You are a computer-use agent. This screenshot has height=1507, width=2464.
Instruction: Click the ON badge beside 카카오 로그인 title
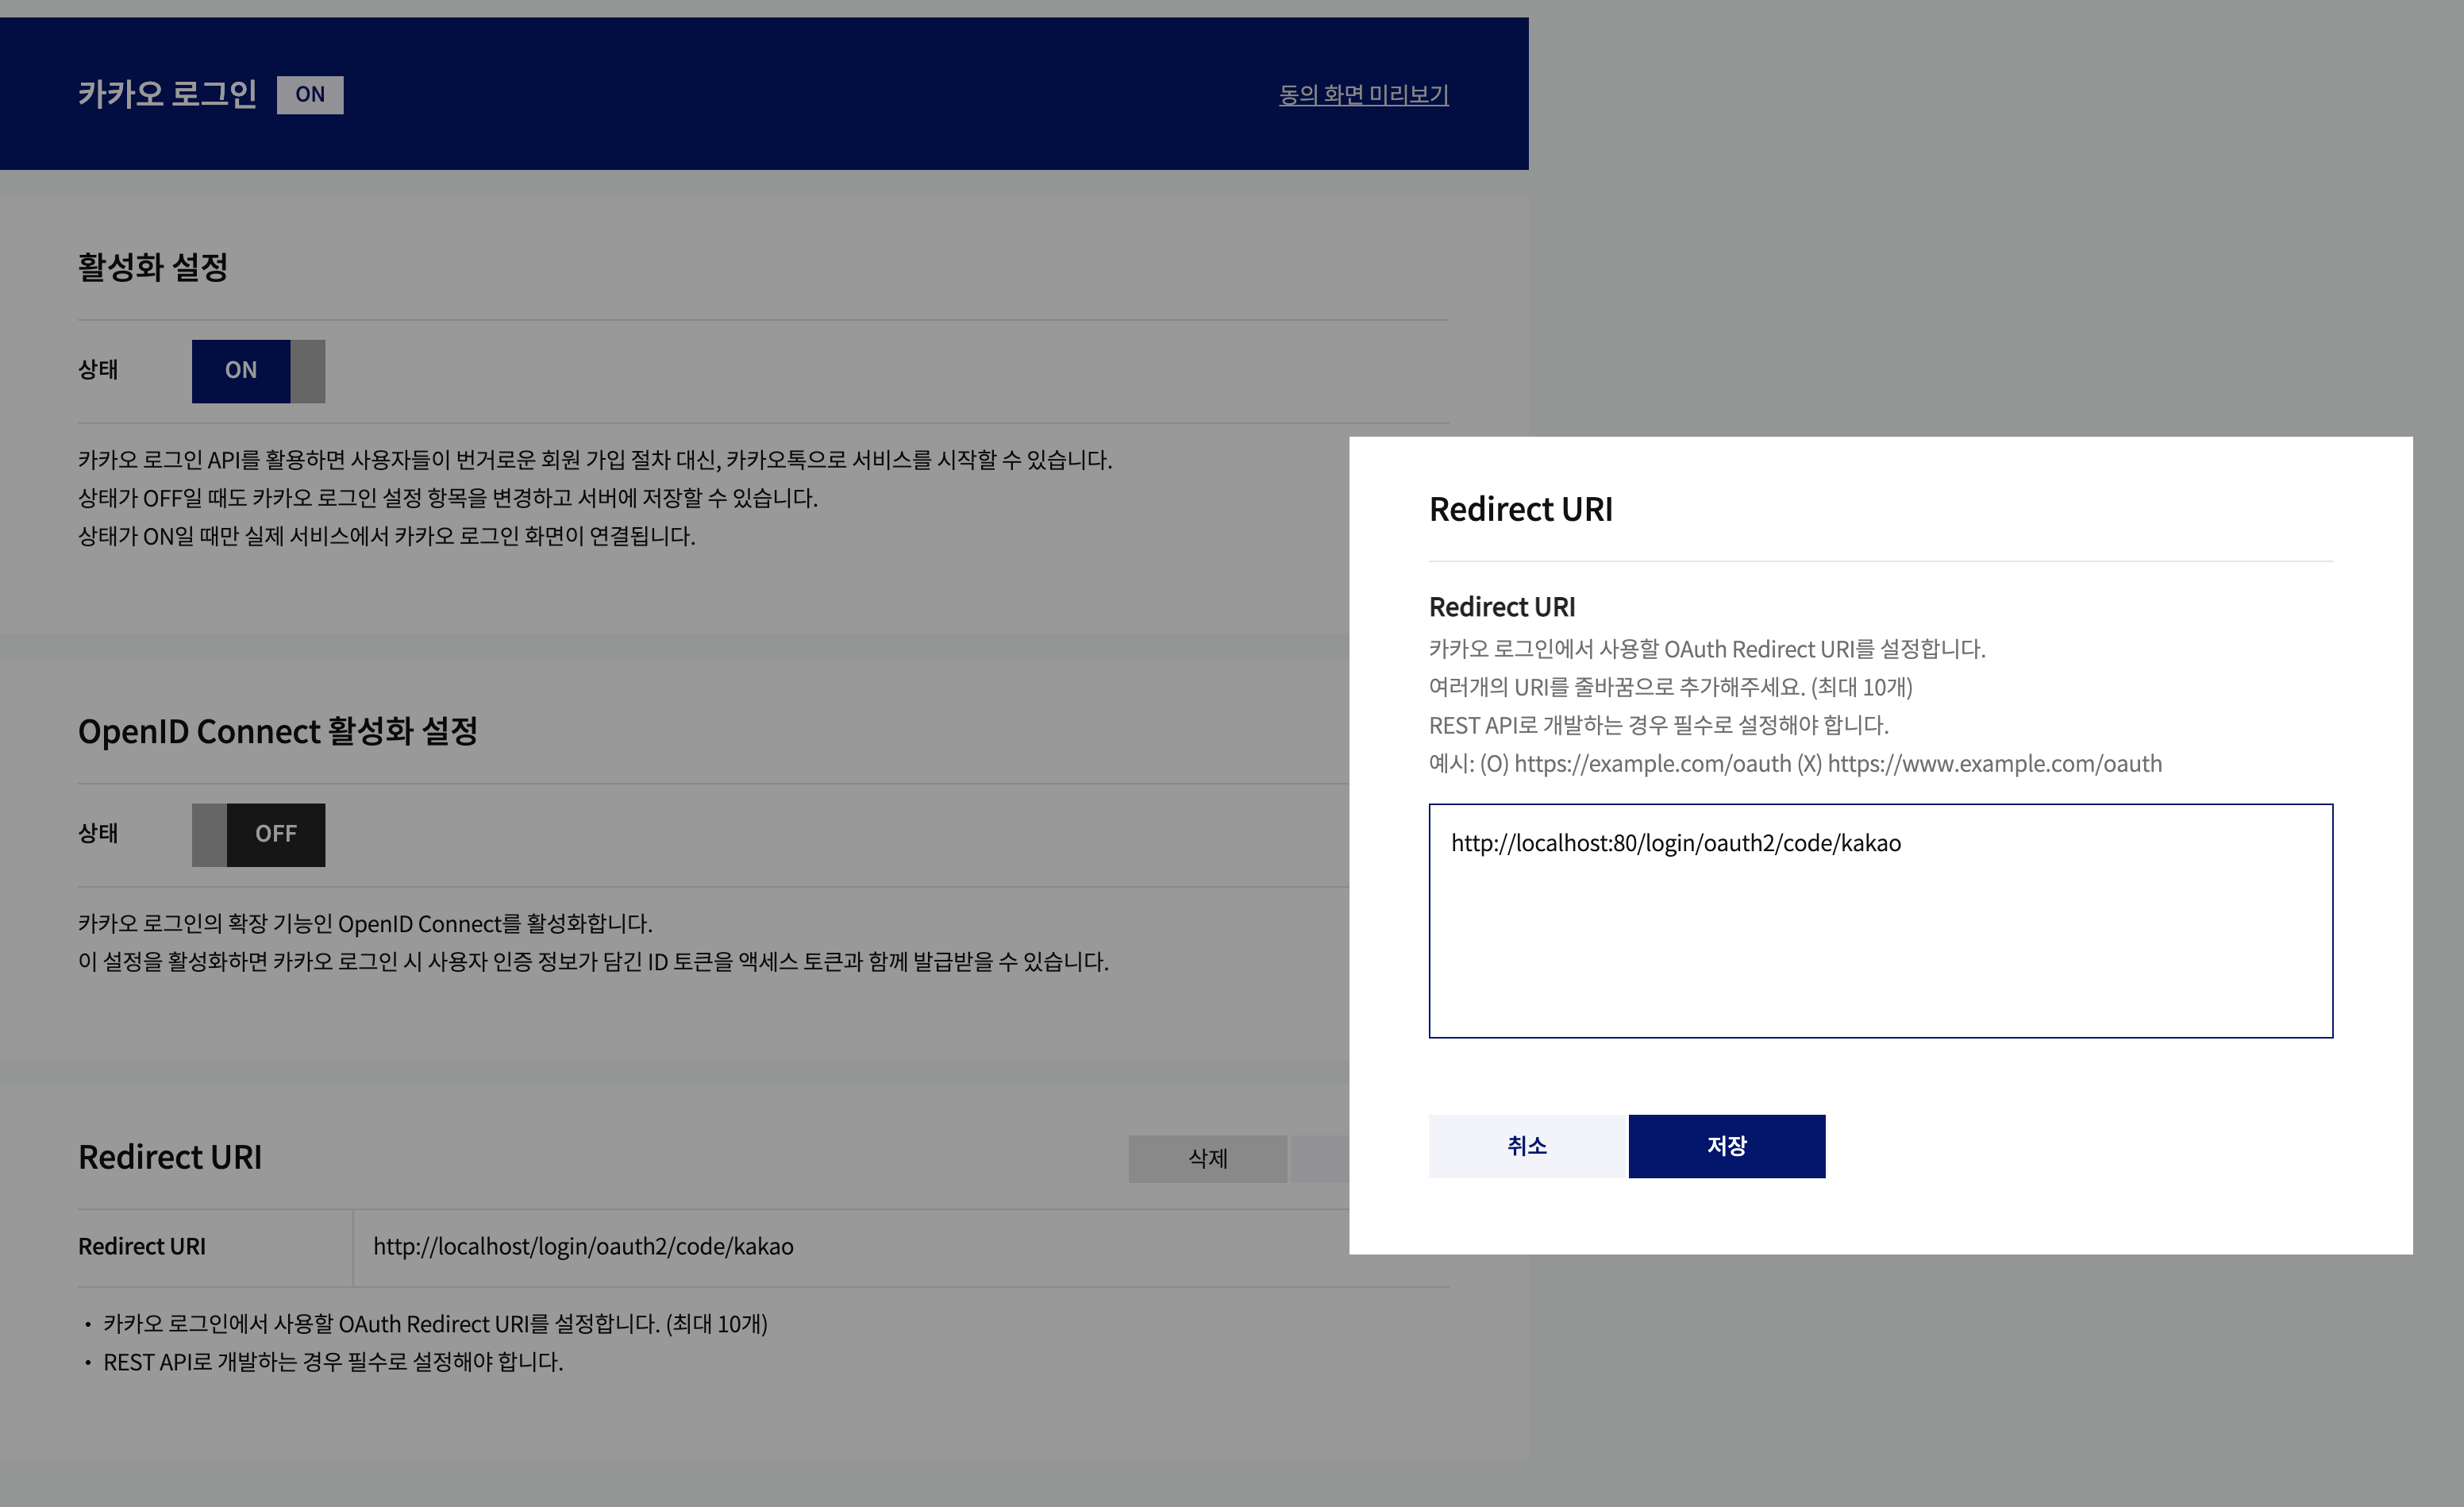click(x=310, y=95)
